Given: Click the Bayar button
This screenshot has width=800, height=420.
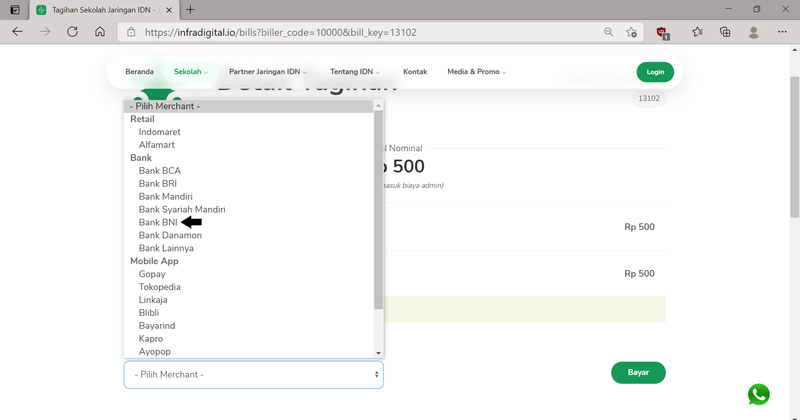Looking at the screenshot, I should (638, 373).
